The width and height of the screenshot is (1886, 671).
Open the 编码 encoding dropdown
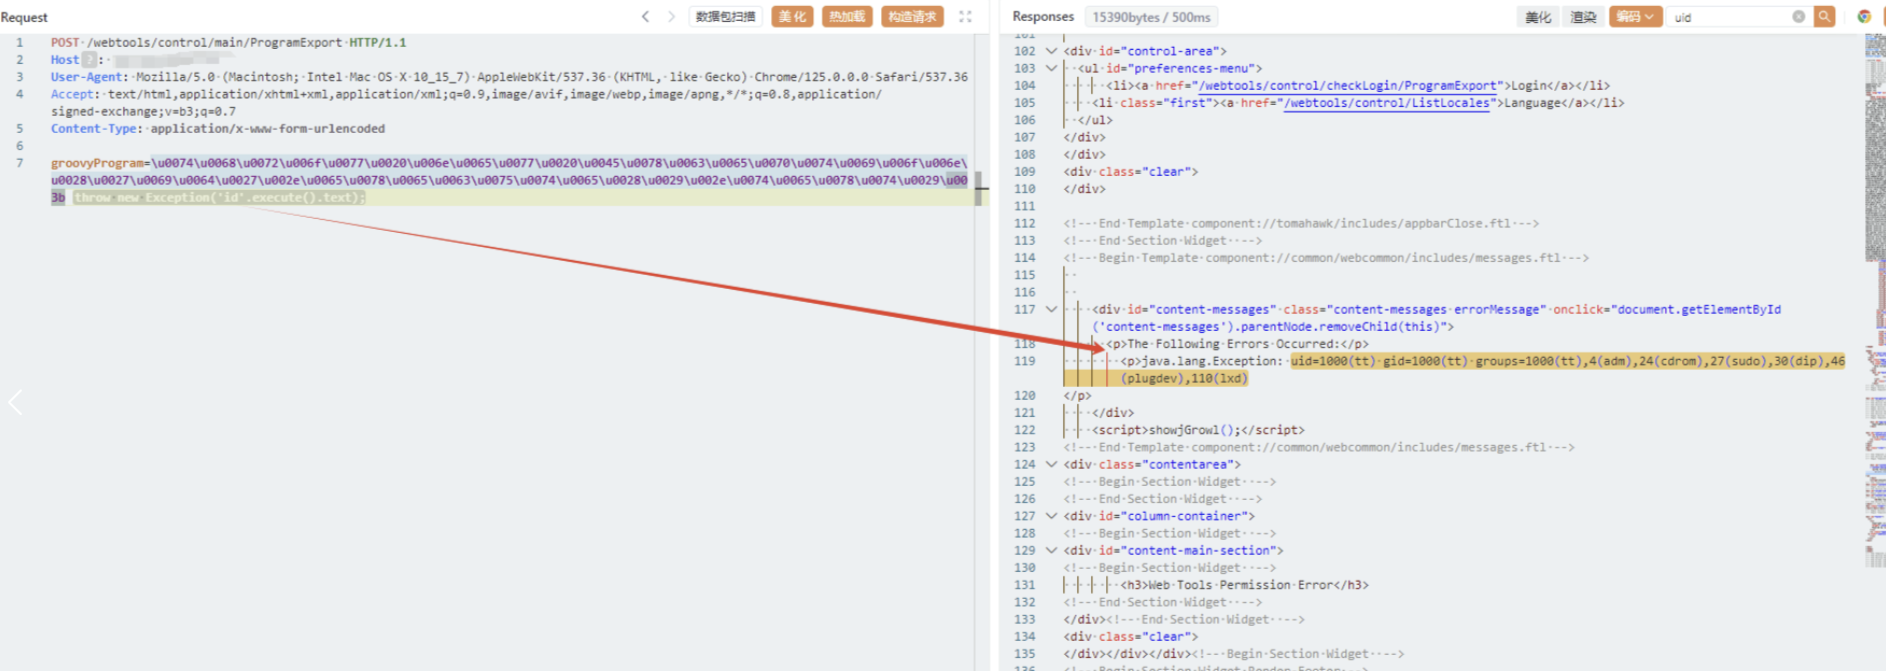click(x=1635, y=16)
